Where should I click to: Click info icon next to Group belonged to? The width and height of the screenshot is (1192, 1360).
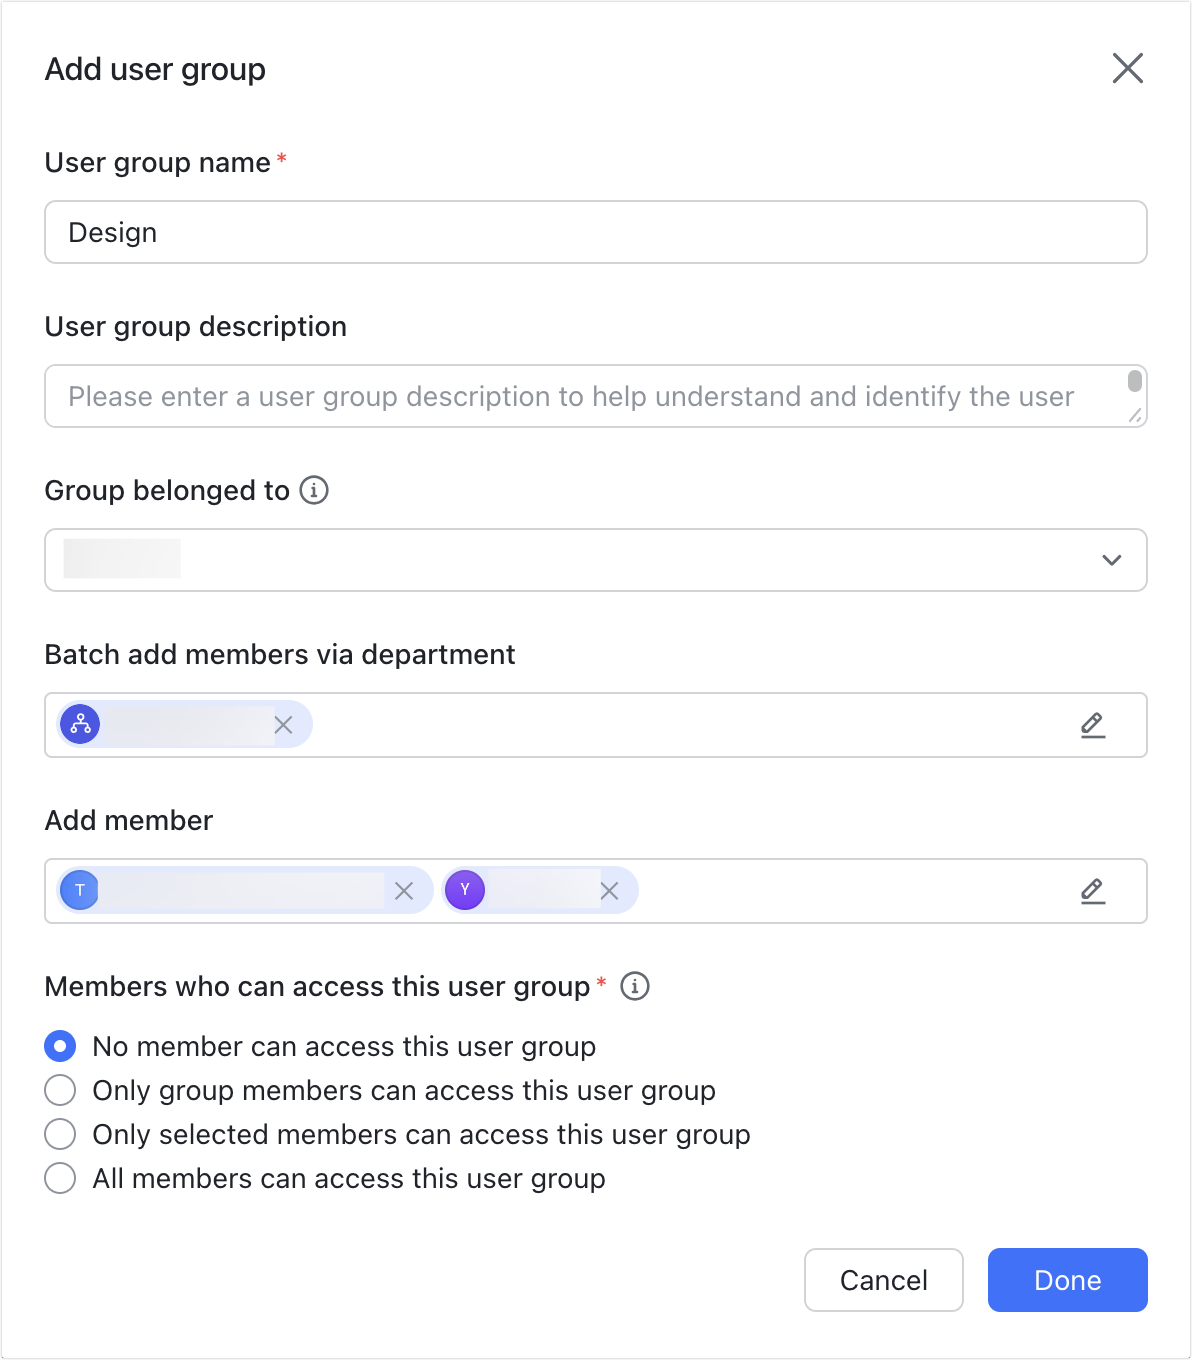(314, 490)
